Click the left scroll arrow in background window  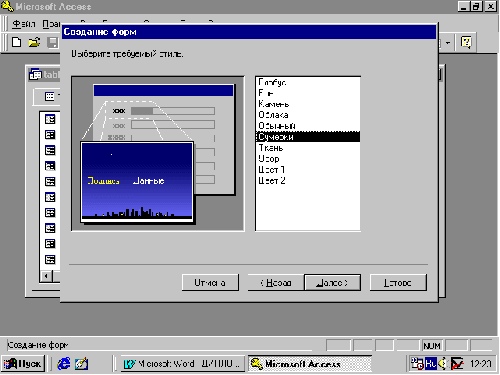click(46, 276)
